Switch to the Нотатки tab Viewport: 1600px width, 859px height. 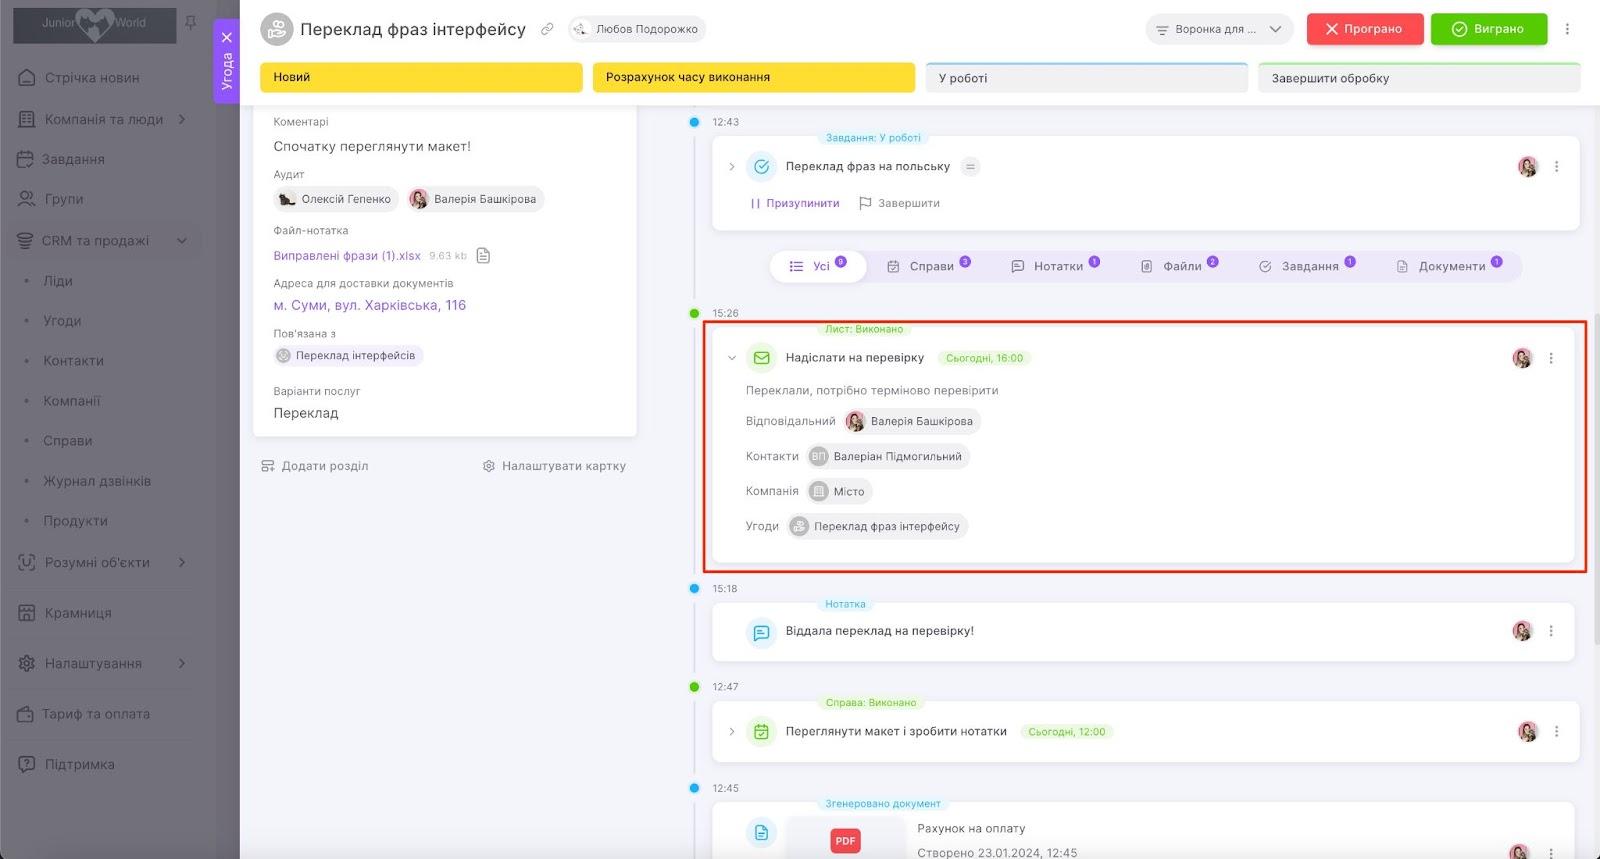point(1055,266)
